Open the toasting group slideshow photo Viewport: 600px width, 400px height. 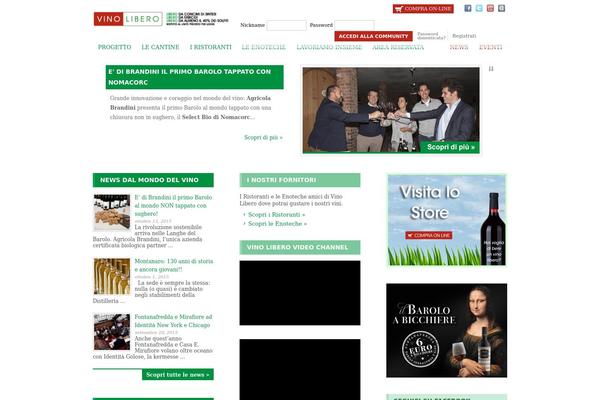tap(391, 110)
